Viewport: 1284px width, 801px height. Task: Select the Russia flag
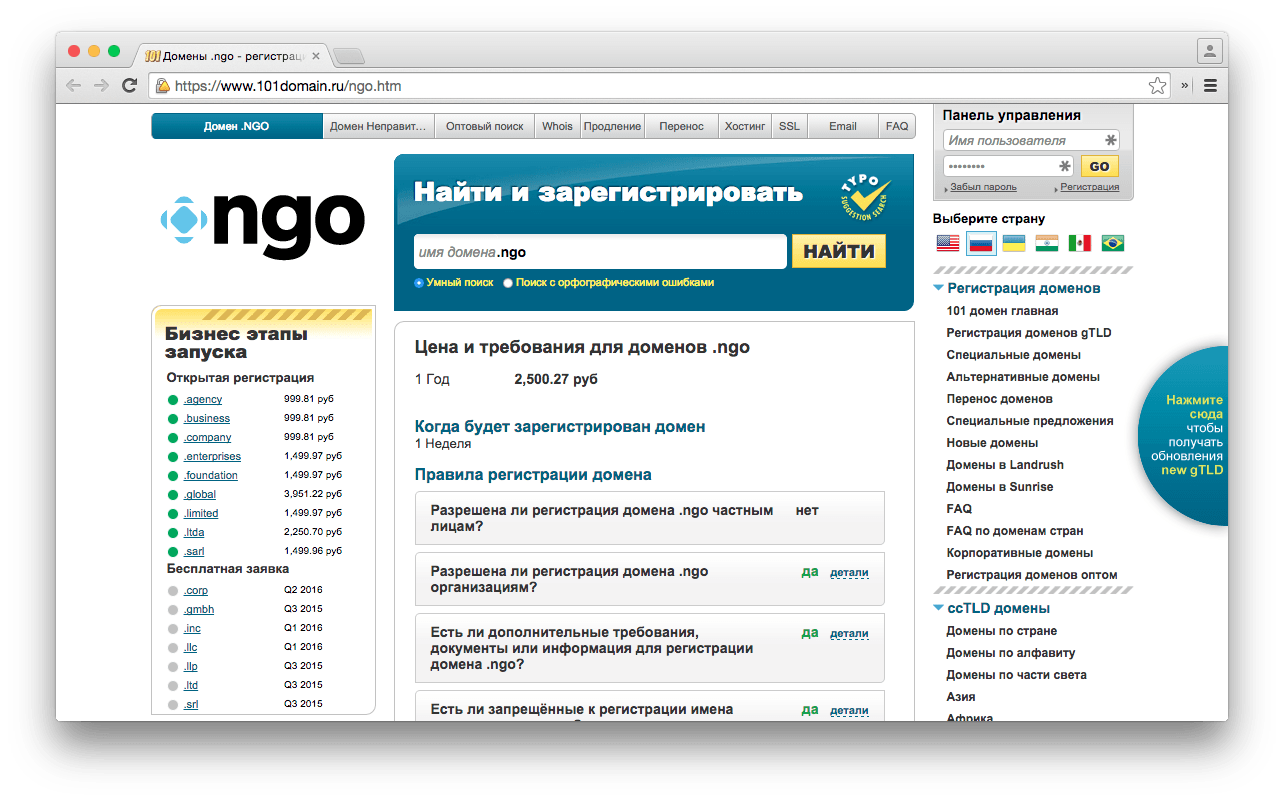(981, 243)
